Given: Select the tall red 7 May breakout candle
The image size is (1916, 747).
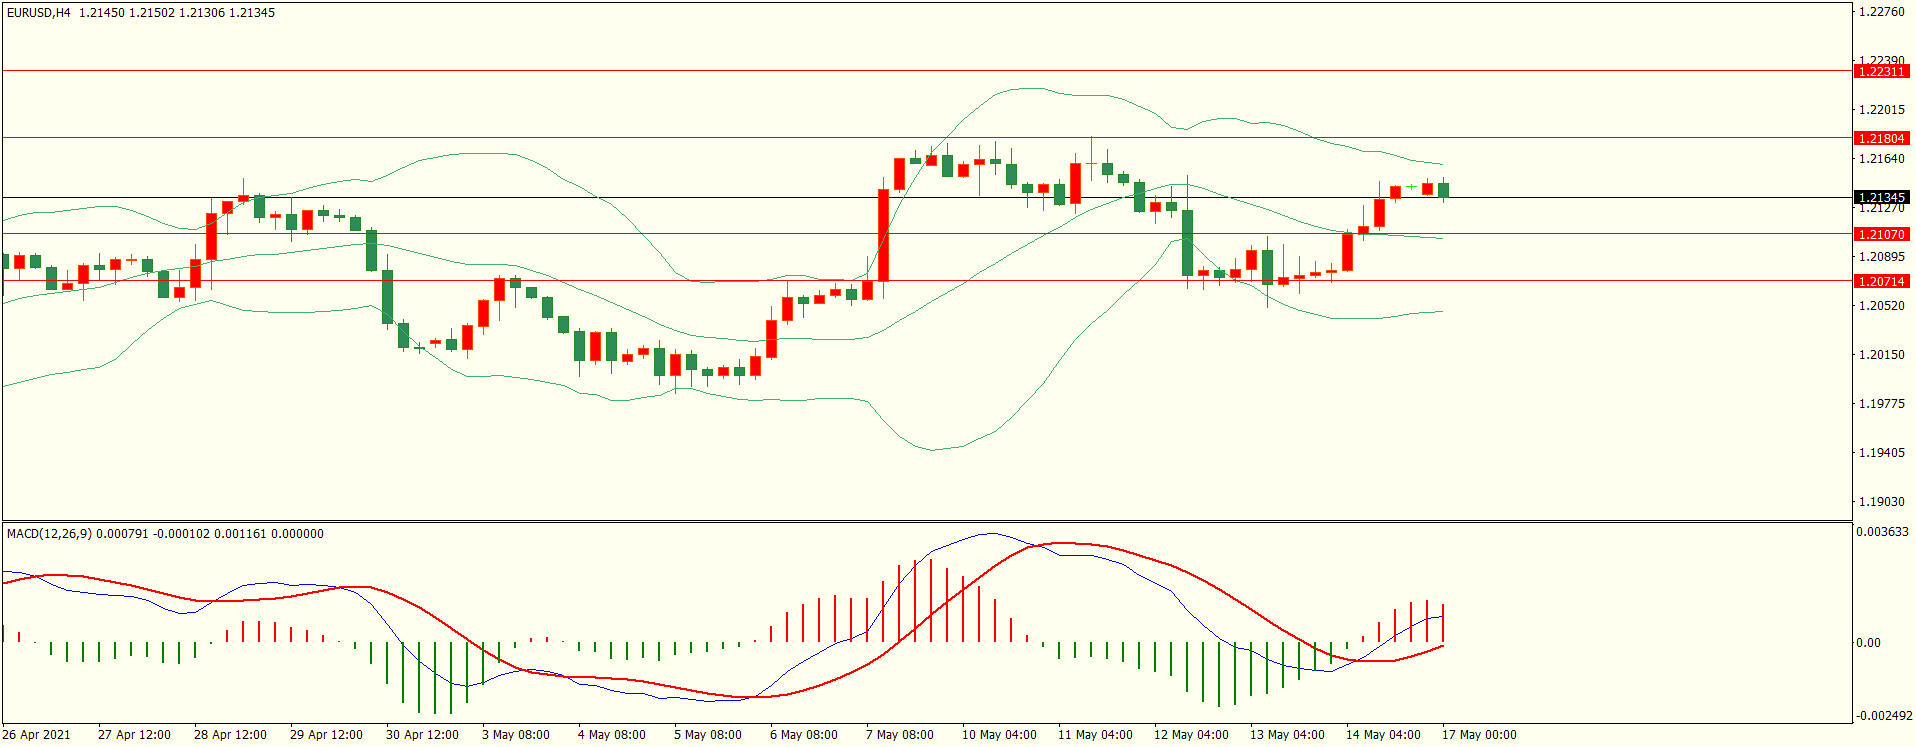Looking at the screenshot, I should click(884, 235).
